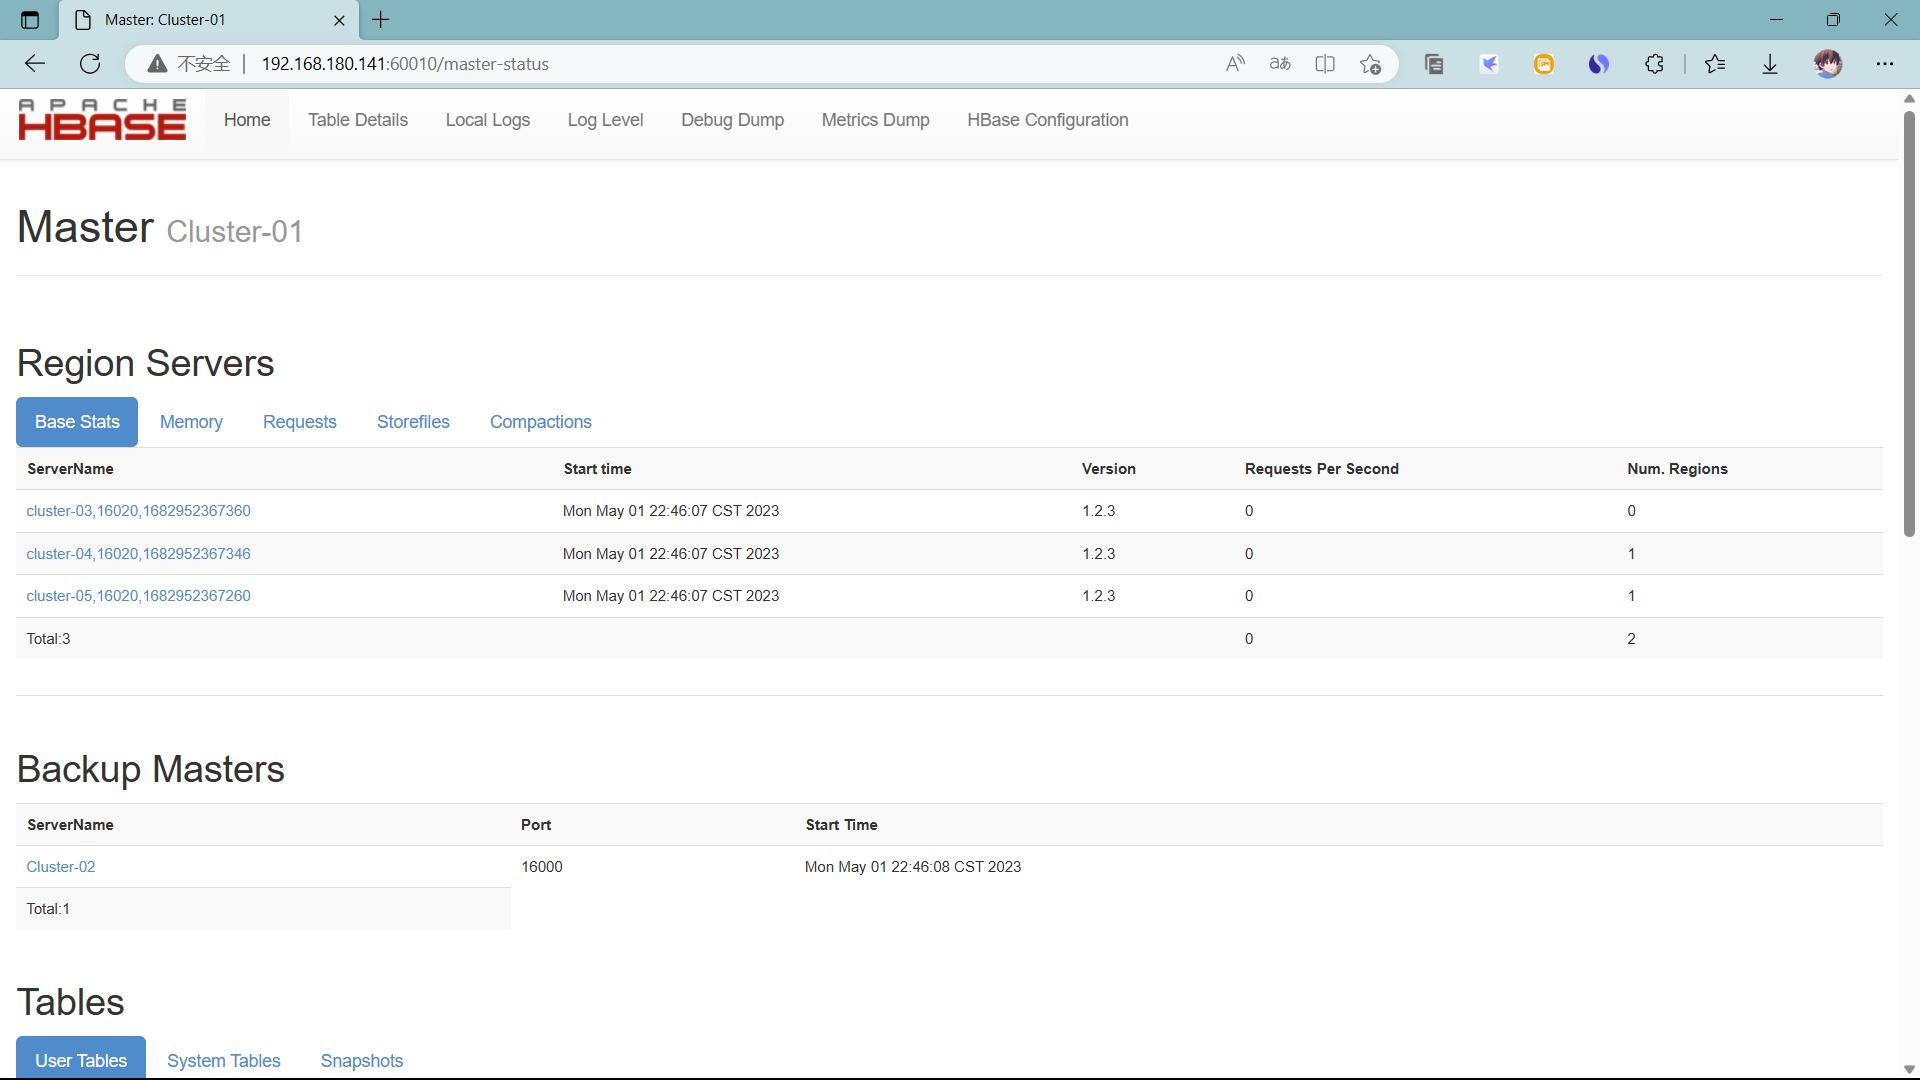Click the Start time header in Region Servers
This screenshot has width=1920, height=1080.
[597, 469]
